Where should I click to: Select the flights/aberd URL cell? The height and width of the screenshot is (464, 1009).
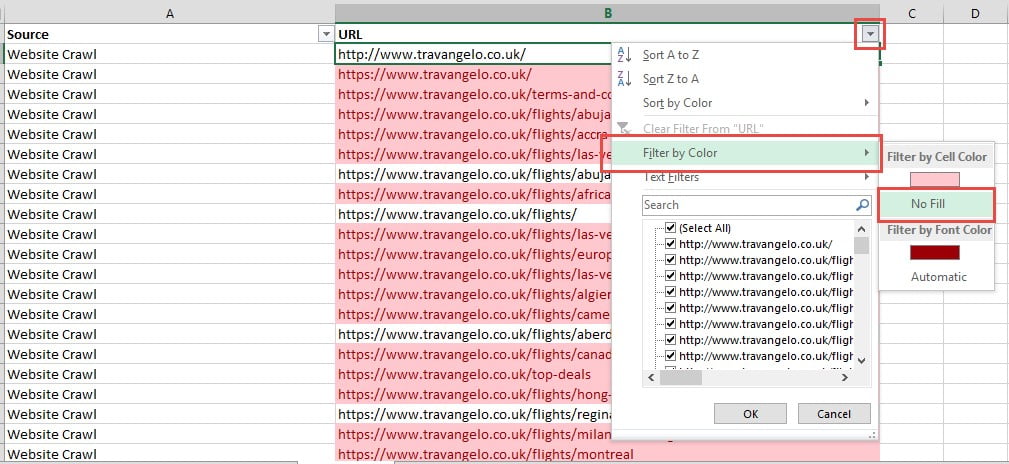pos(474,333)
